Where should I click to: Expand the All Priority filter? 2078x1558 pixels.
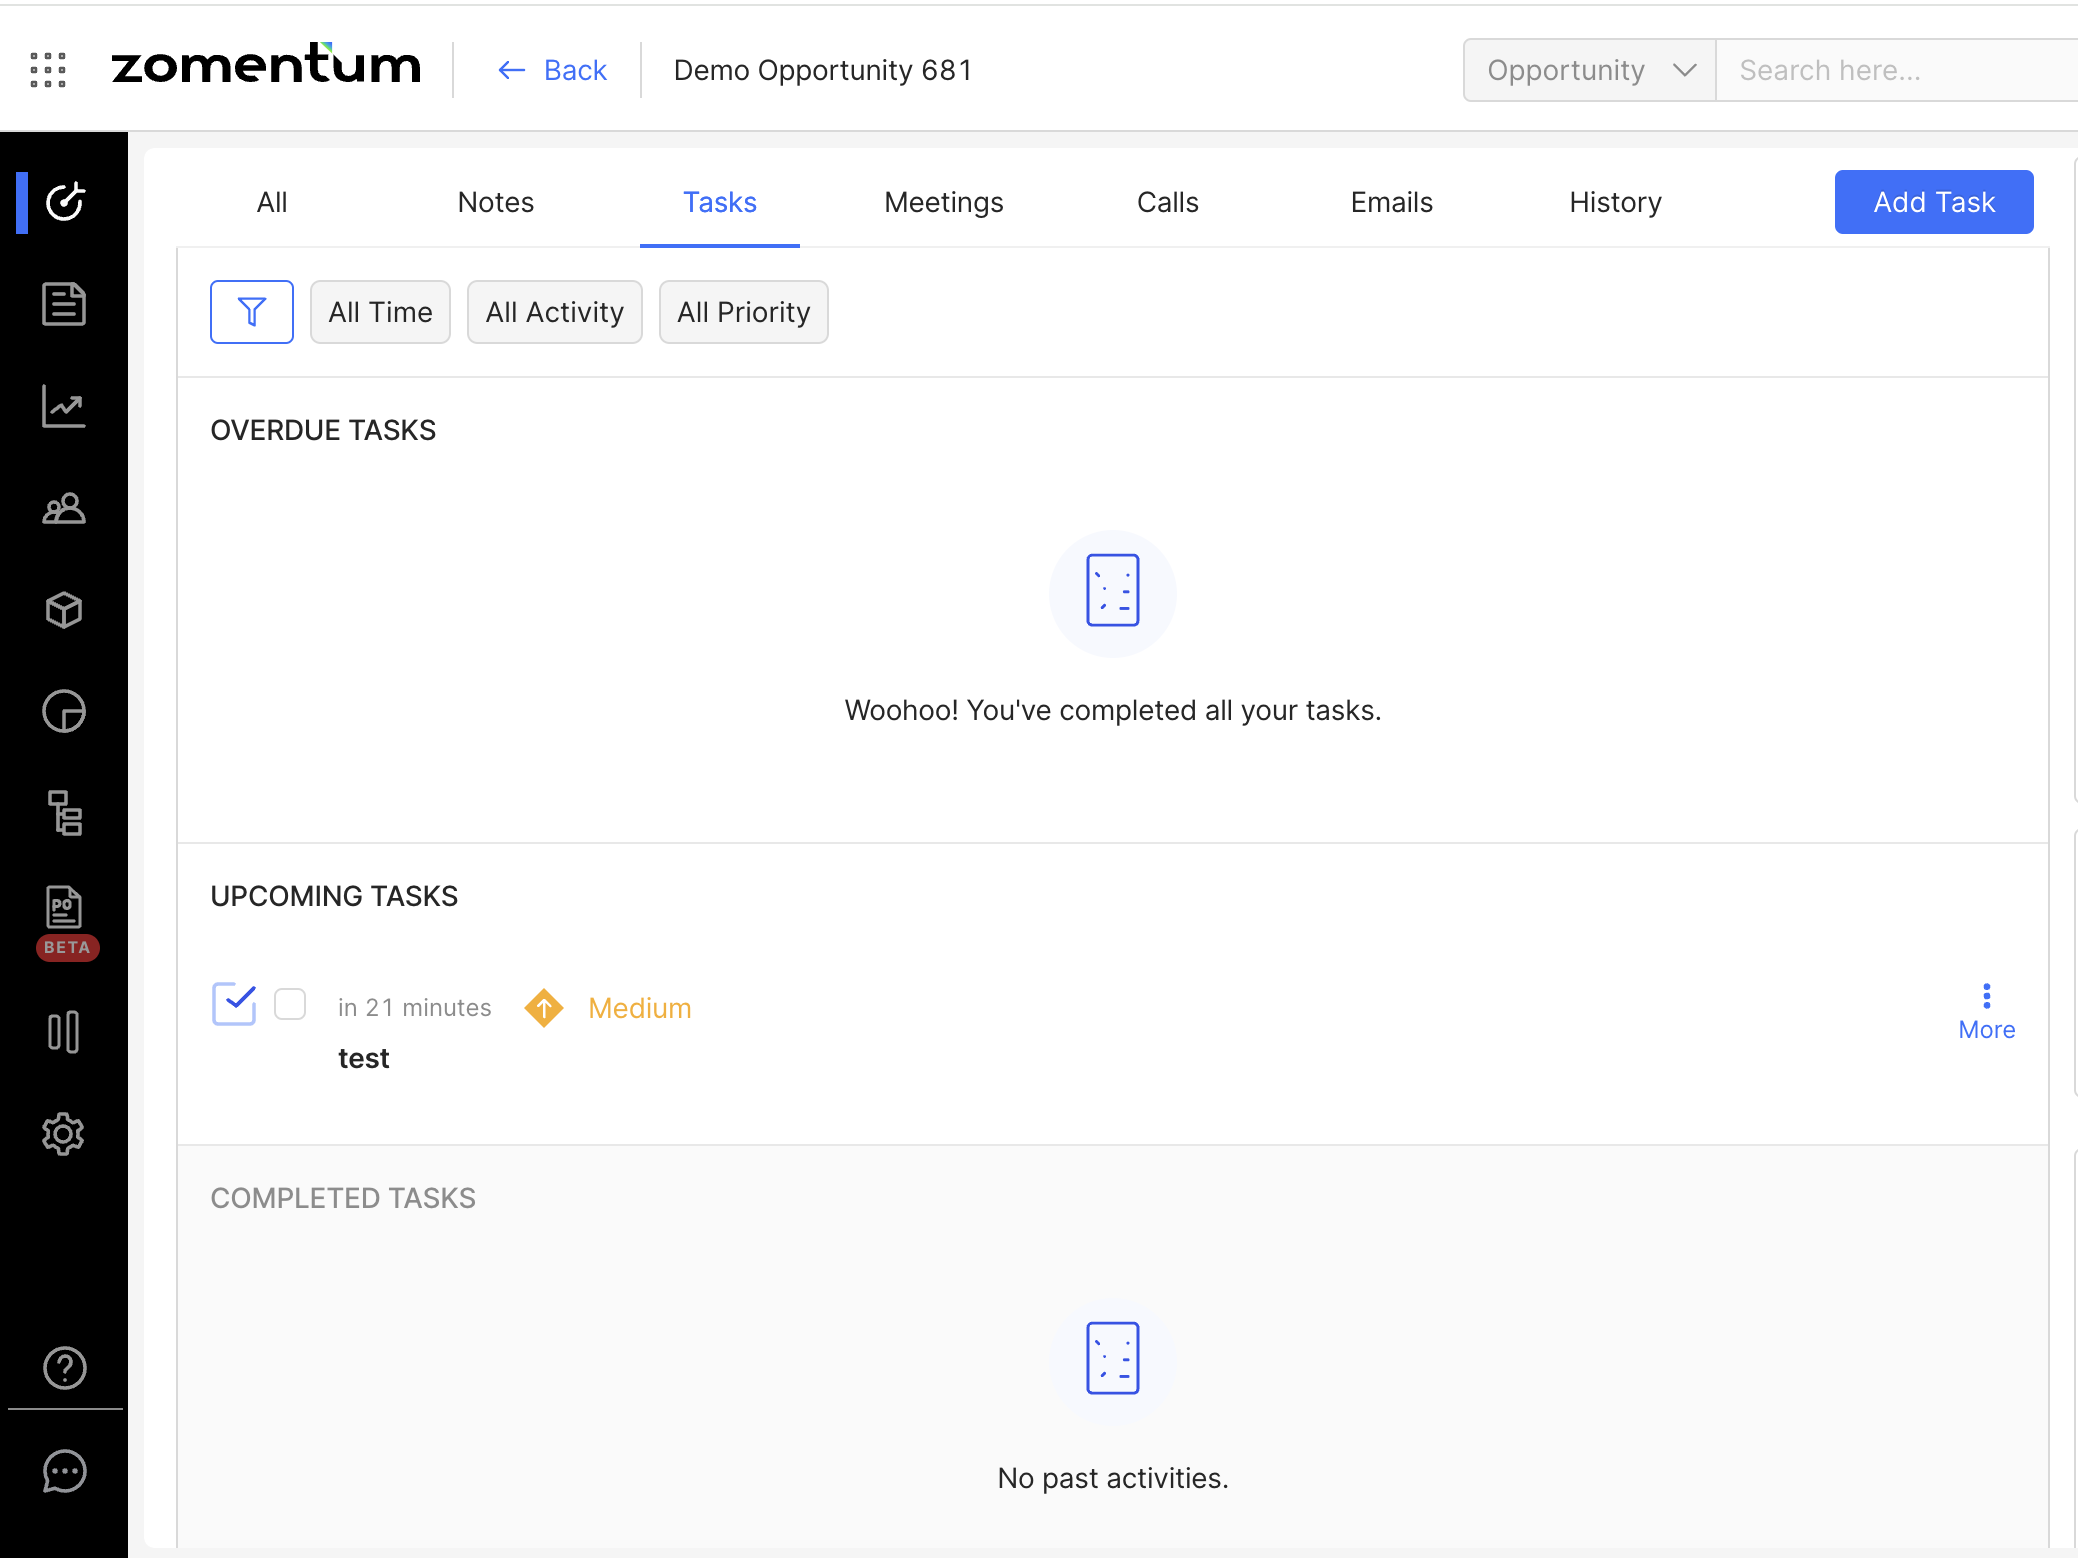click(743, 312)
